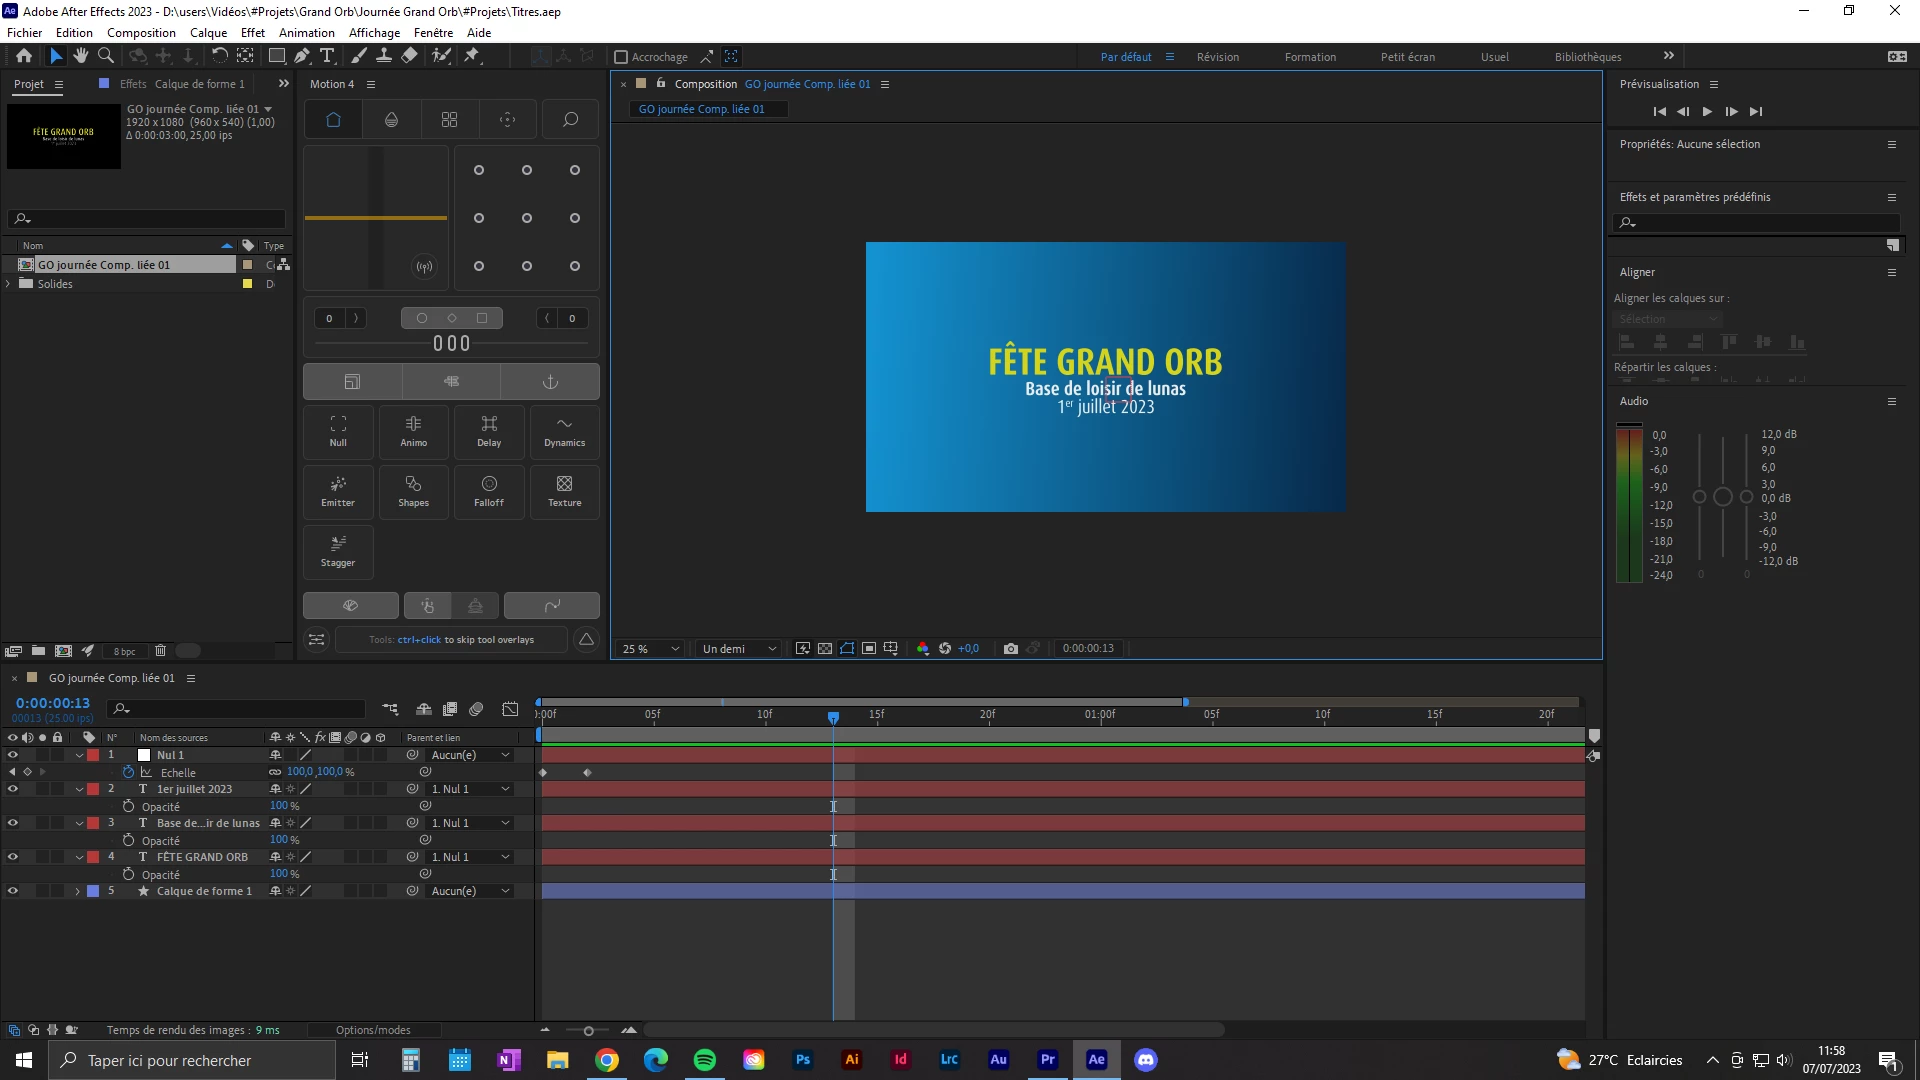The width and height of the screenshot is (1920, 1080).
Task: Click the Stagger tool icon
Action: pos(338,551)
